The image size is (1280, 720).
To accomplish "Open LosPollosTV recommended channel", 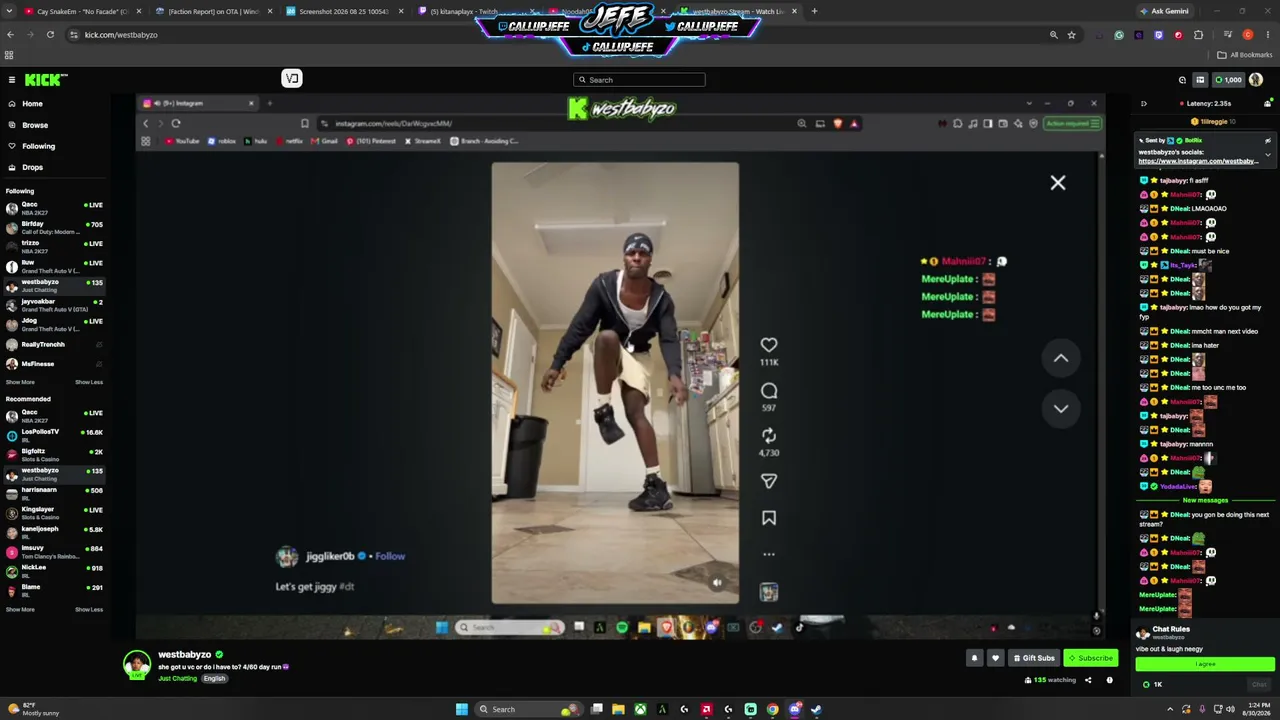I will click(x=54, y=434).
